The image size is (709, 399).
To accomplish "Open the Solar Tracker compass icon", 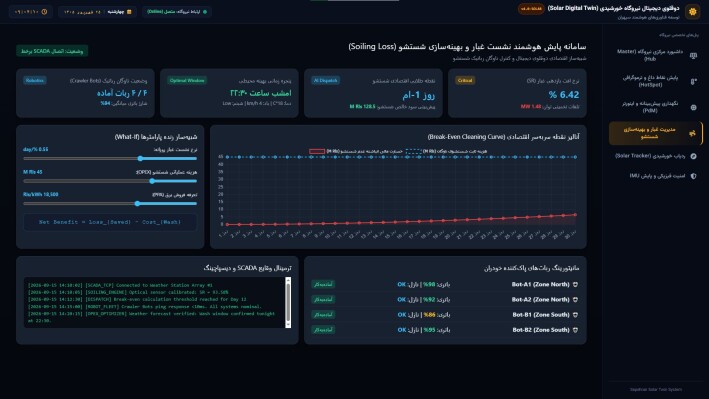I will click(x=693, y=156).
